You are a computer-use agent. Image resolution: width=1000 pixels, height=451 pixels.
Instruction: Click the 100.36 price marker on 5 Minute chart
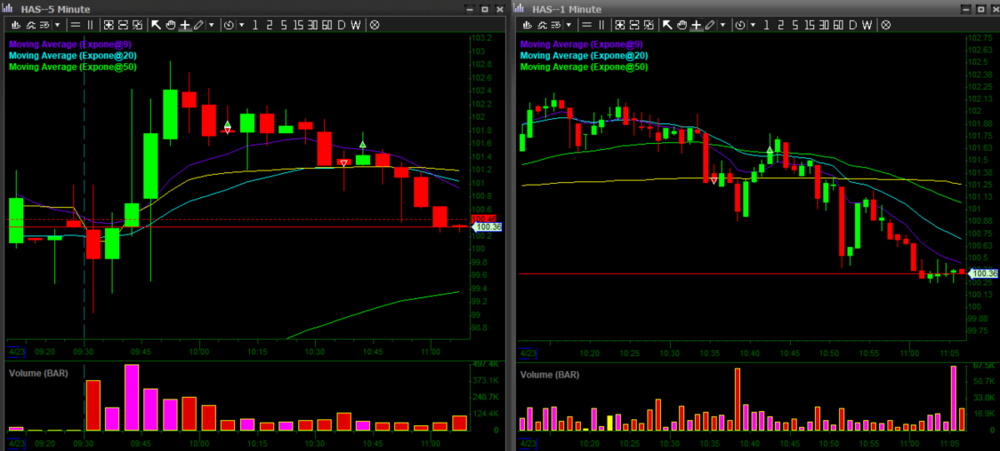[488, 228]
